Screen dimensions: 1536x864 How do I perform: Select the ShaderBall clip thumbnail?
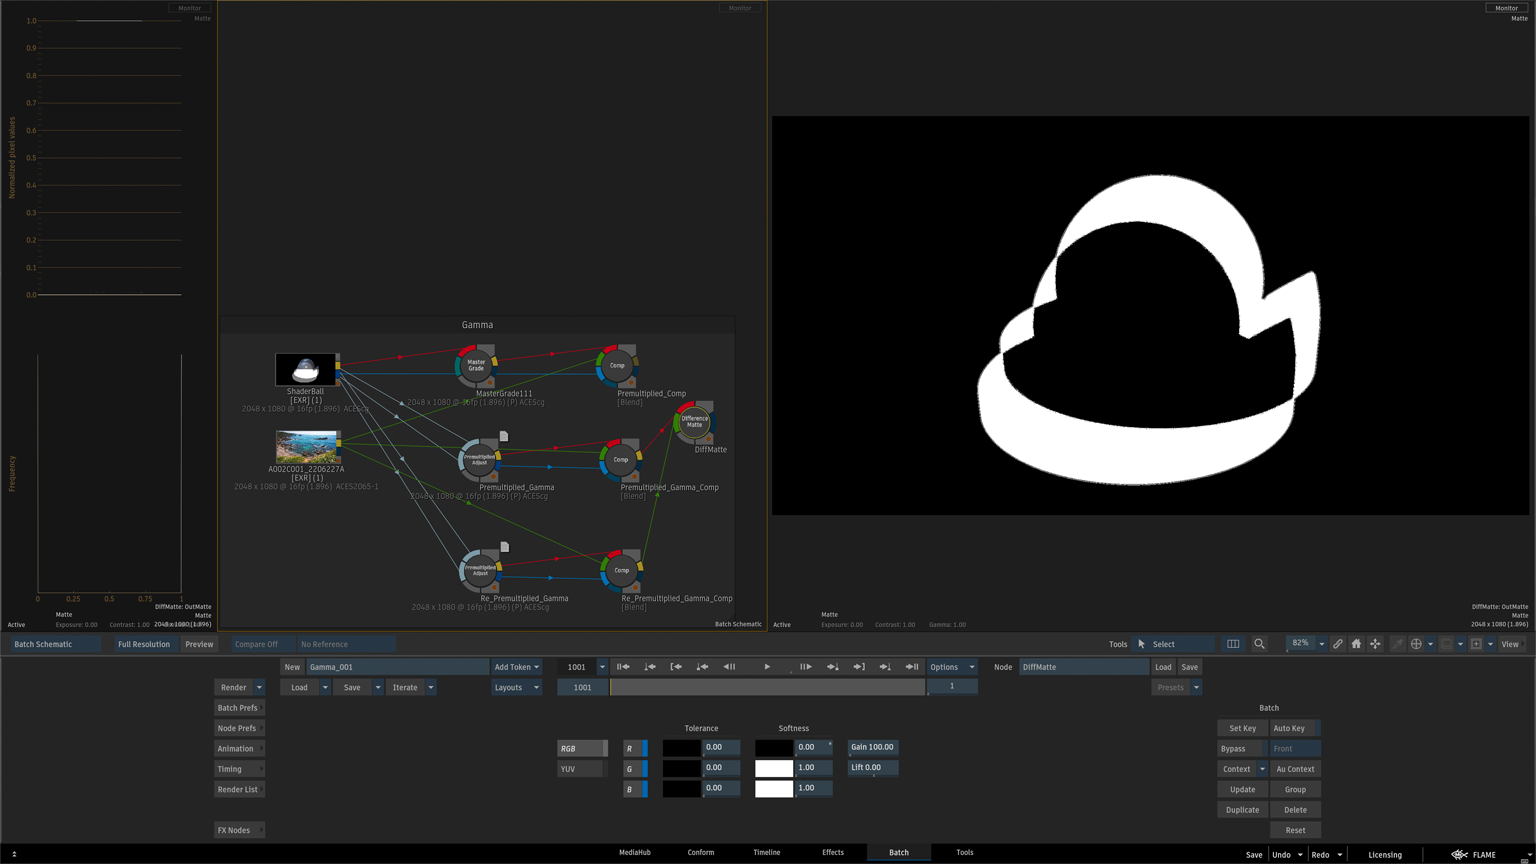[x=306, y=369]
